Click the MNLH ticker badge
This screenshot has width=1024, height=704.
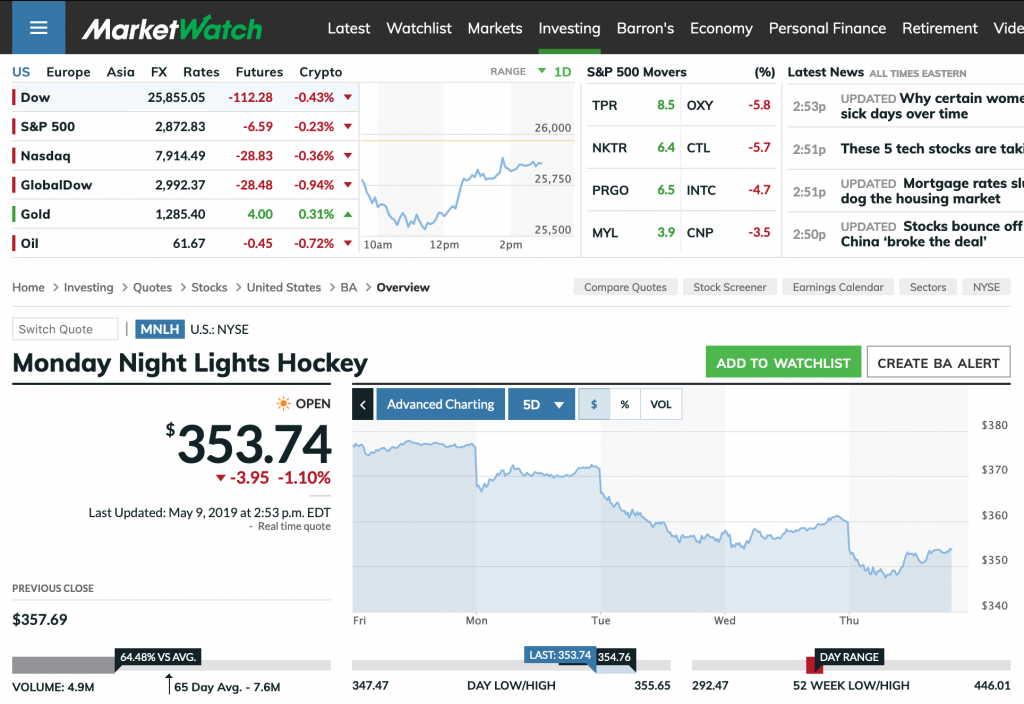click(x=160, y=329)
